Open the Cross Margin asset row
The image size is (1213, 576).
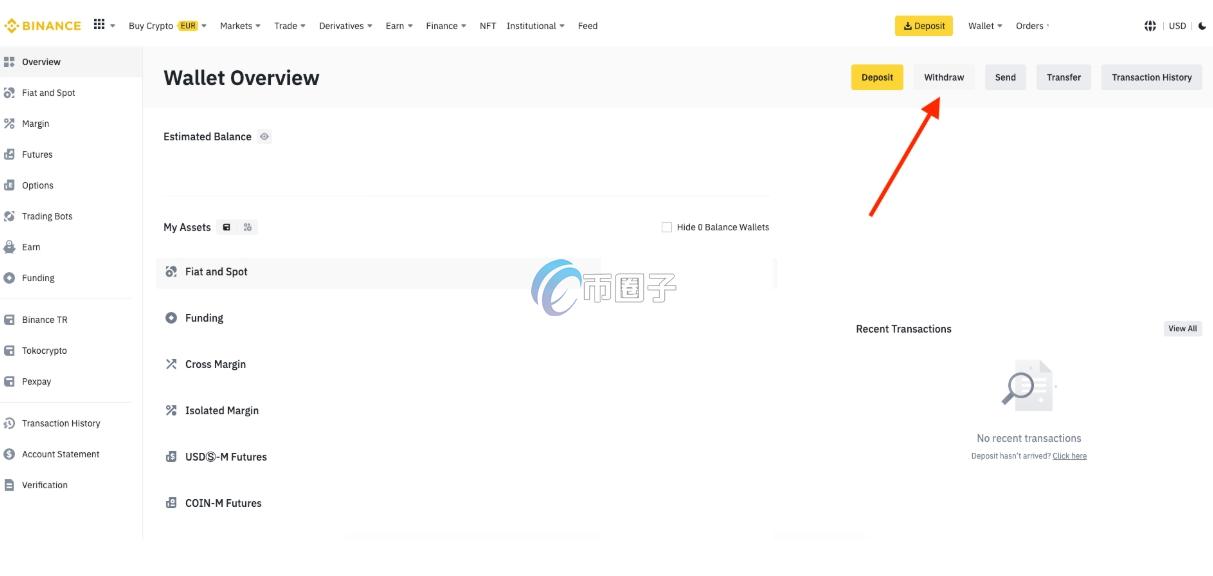click(x=215, y=365)
